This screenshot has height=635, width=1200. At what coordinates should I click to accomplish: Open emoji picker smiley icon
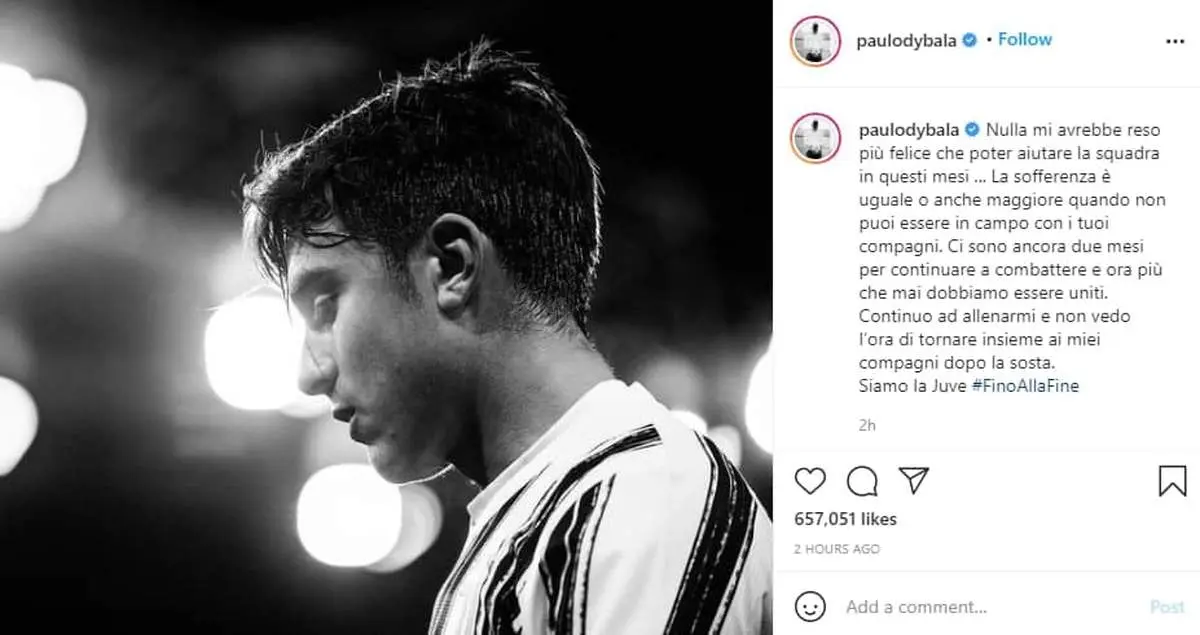810,606
